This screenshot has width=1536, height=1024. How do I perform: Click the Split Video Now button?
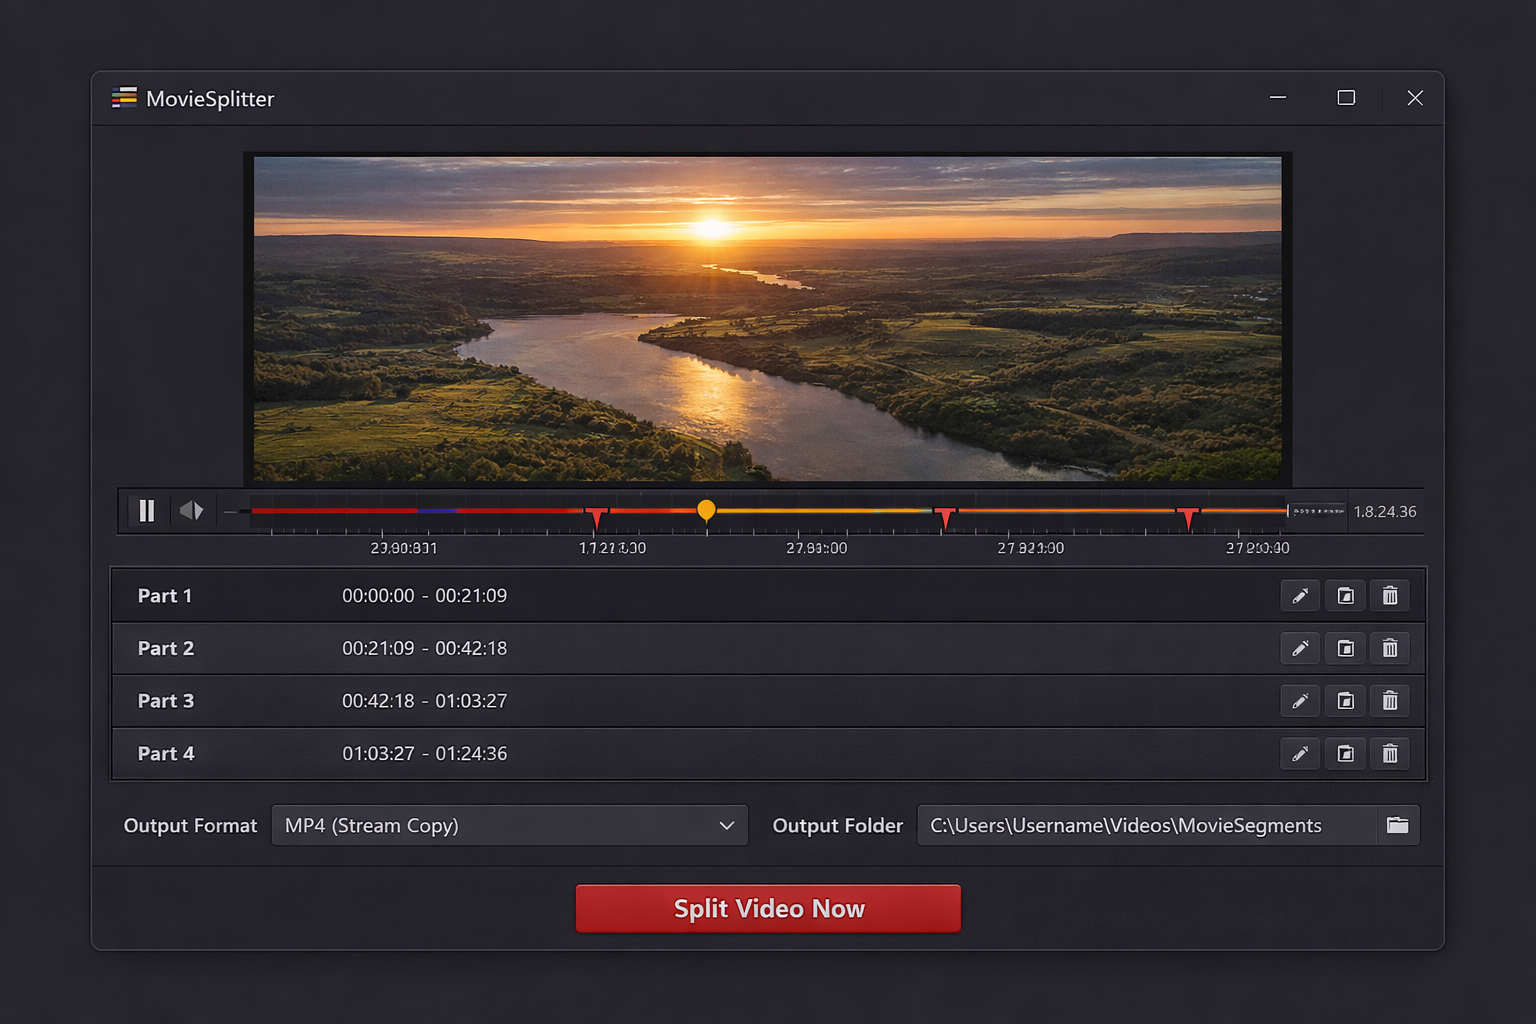coord(768,908)
